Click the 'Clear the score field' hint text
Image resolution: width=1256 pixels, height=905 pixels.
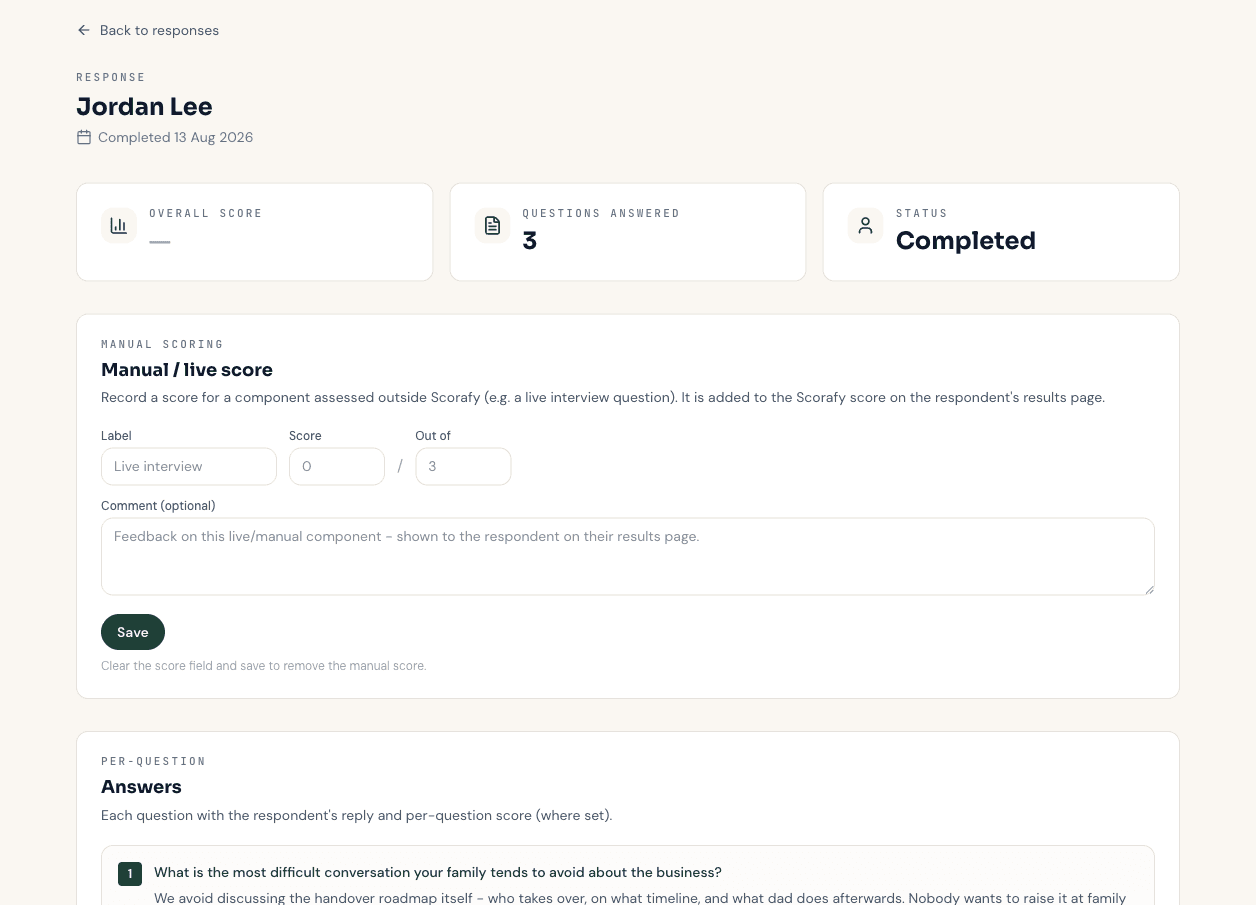[264, 666]
